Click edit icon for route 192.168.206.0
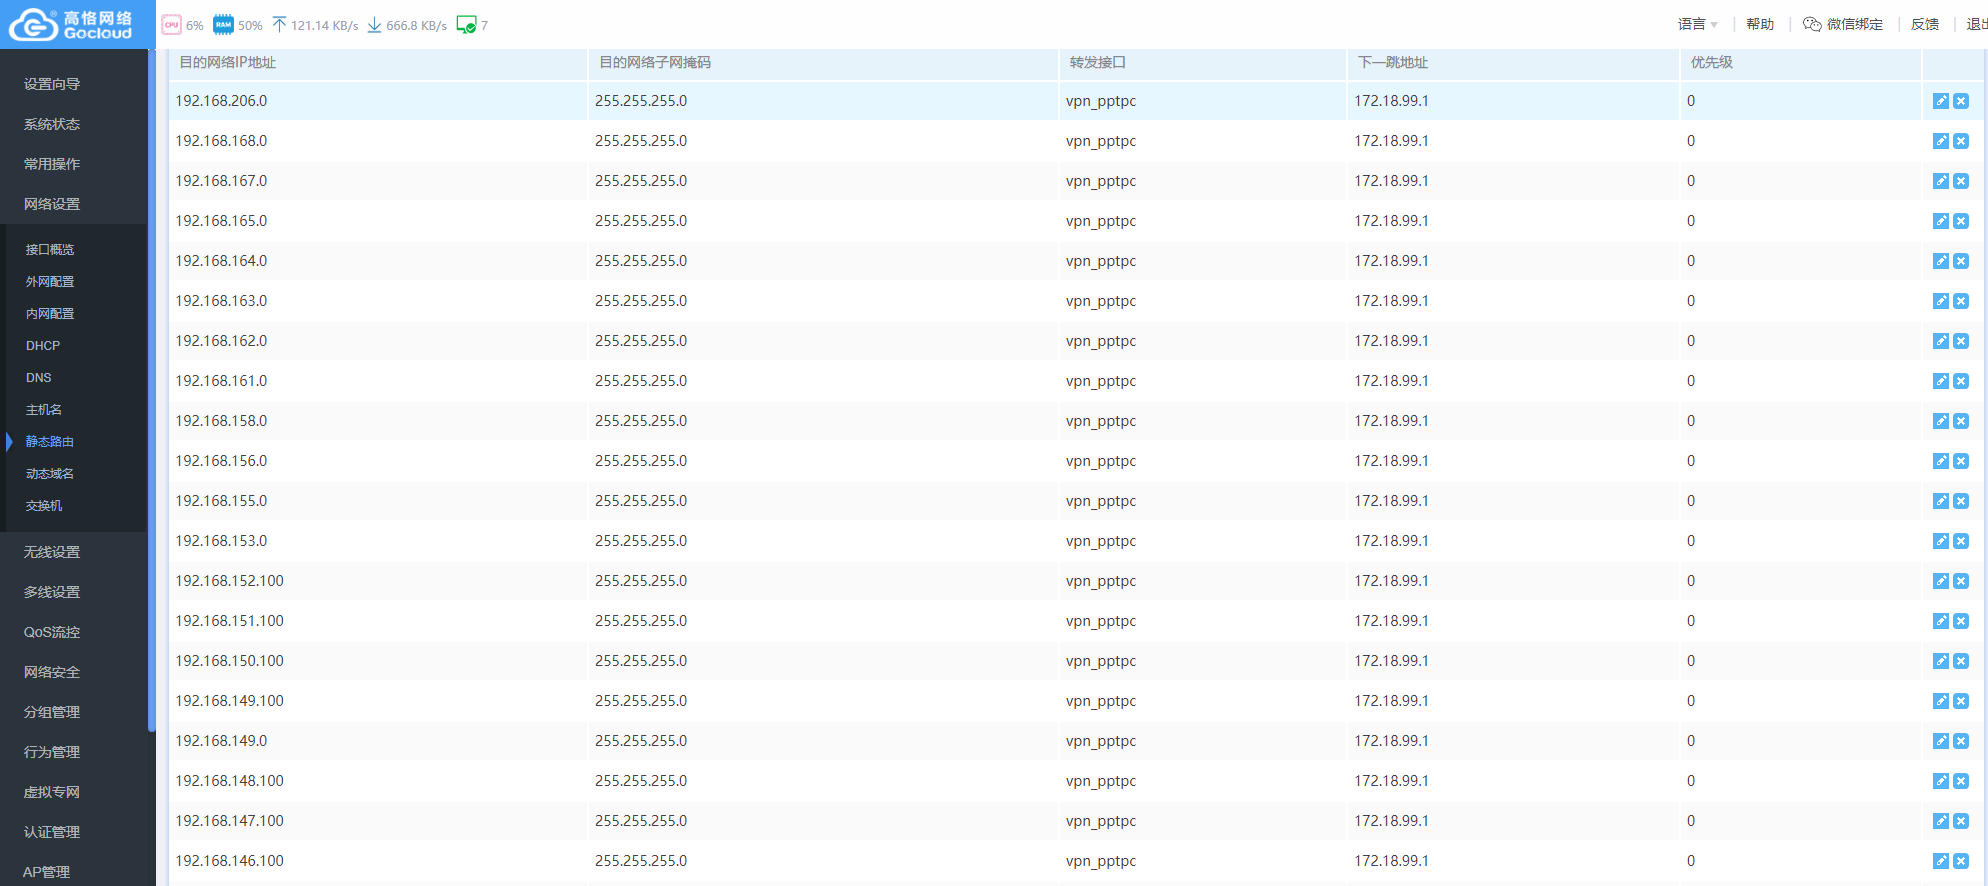Screen dimensions: 1988x886 pyautogui.click(x=1940, y=101)
